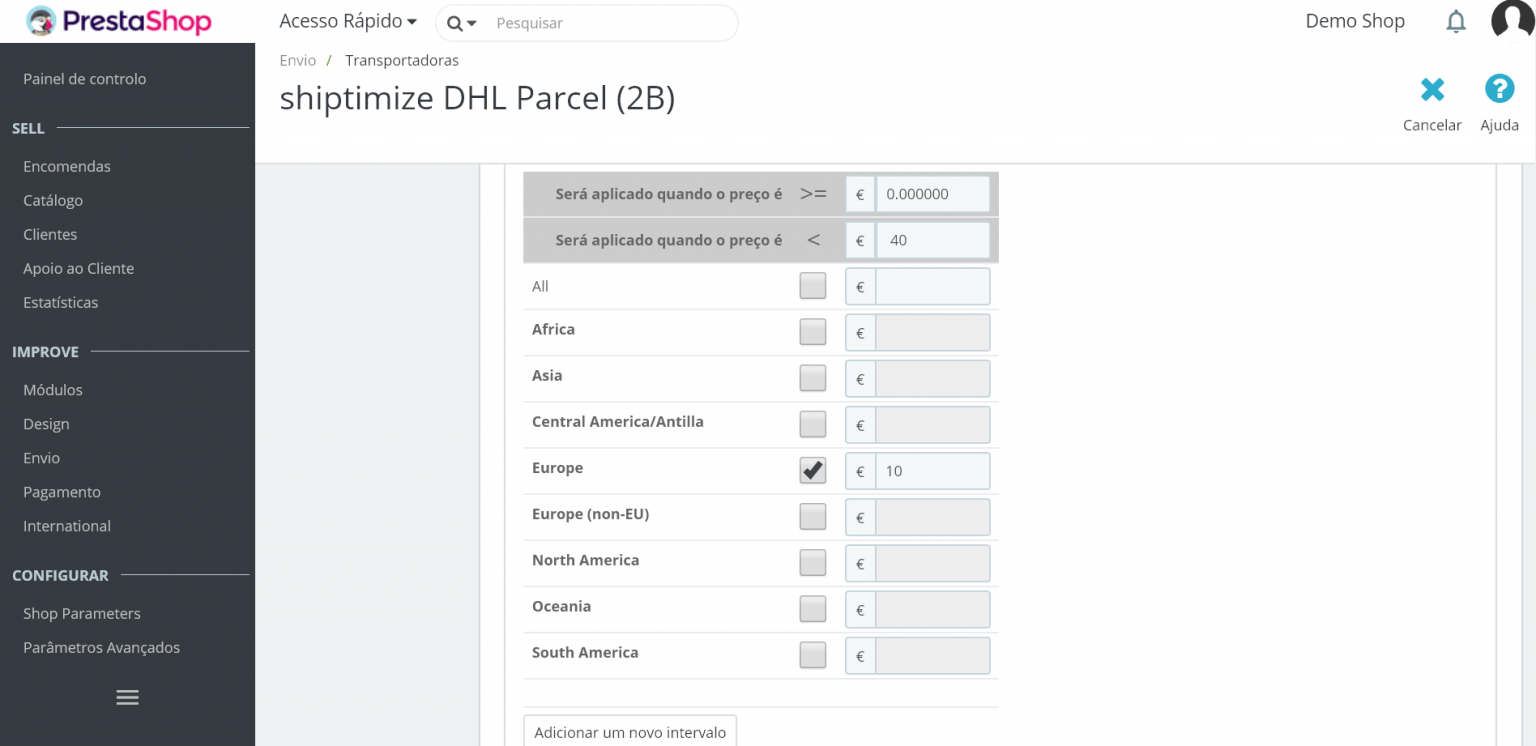Collapse sidebar with hamburger icon
Screen dimensions: 1536x746
click(127, 698)
